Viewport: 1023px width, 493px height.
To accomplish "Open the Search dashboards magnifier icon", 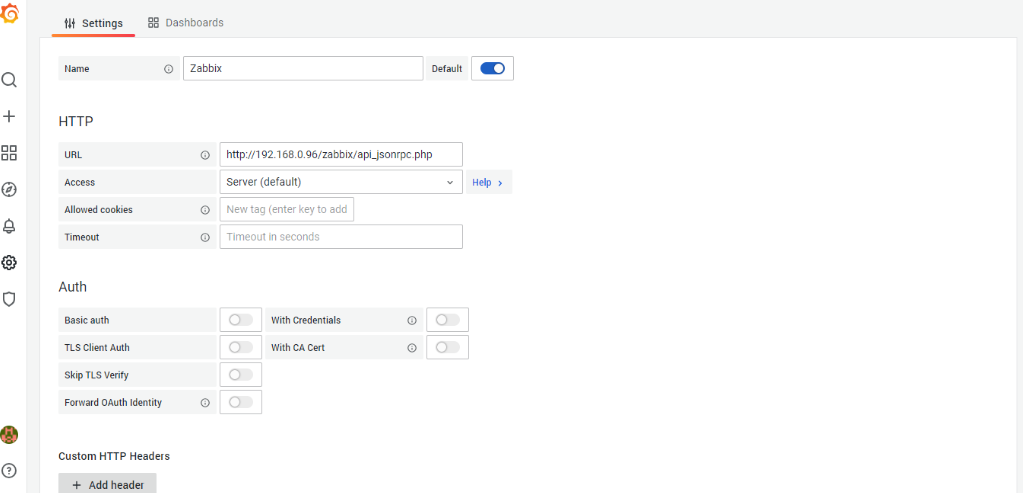I will tap(9, 80).
